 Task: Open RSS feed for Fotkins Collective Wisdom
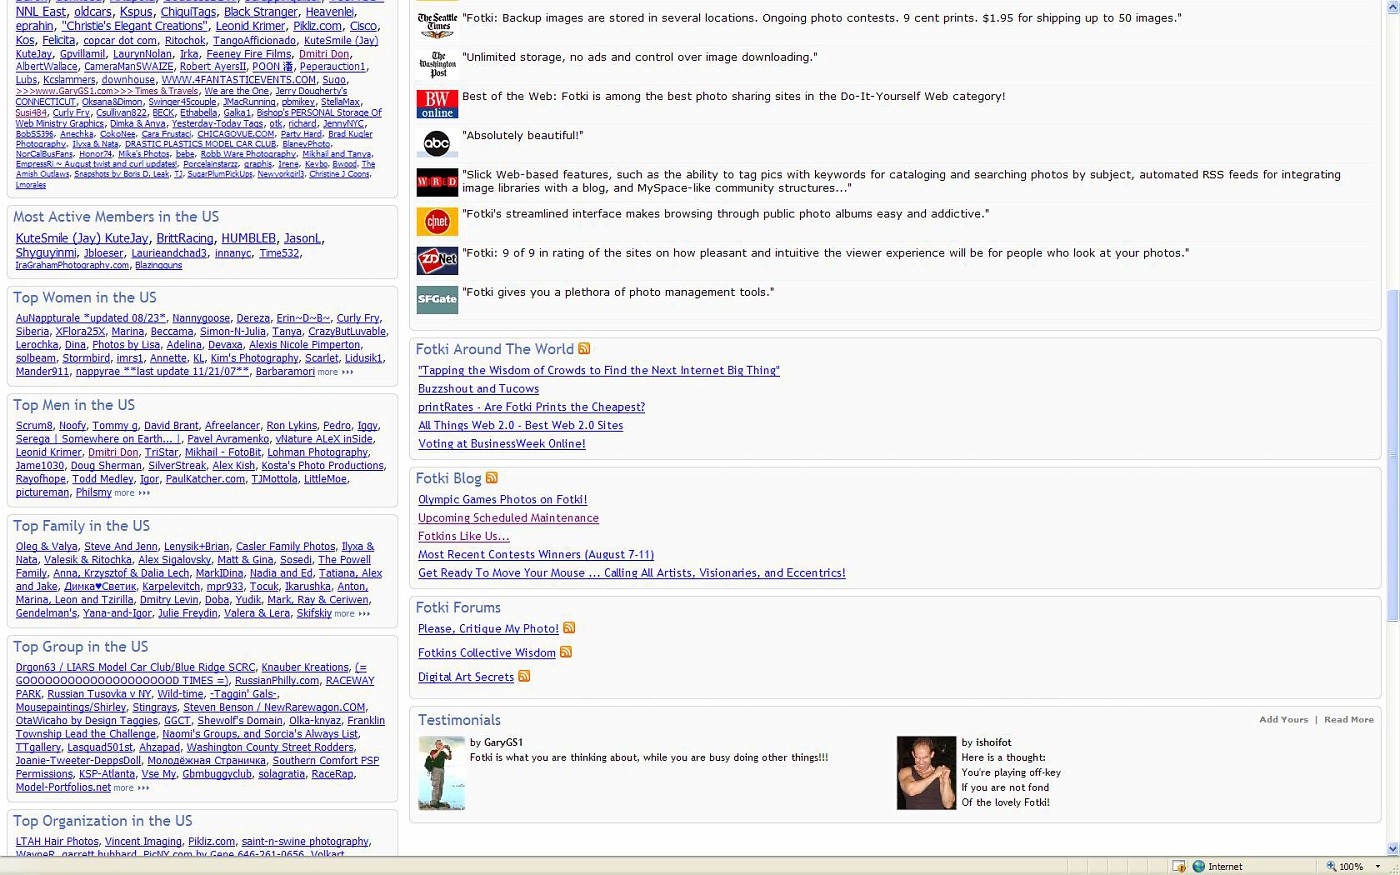click(x=565, y=652)
